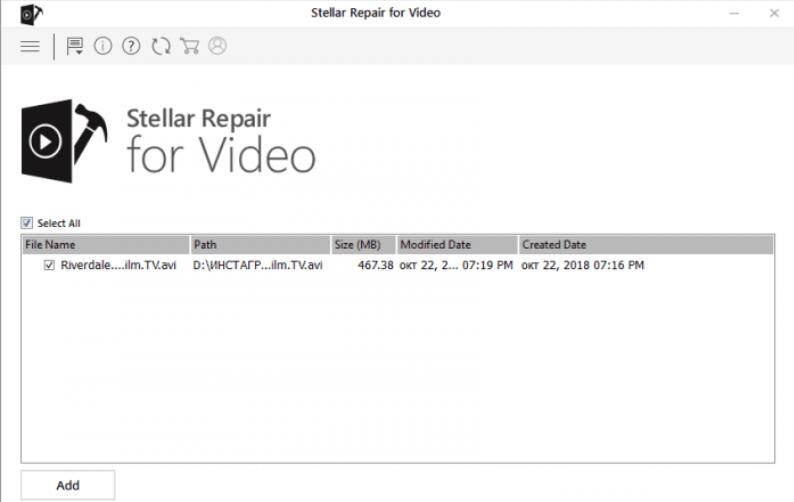Open the Help question mark icon

131,46
